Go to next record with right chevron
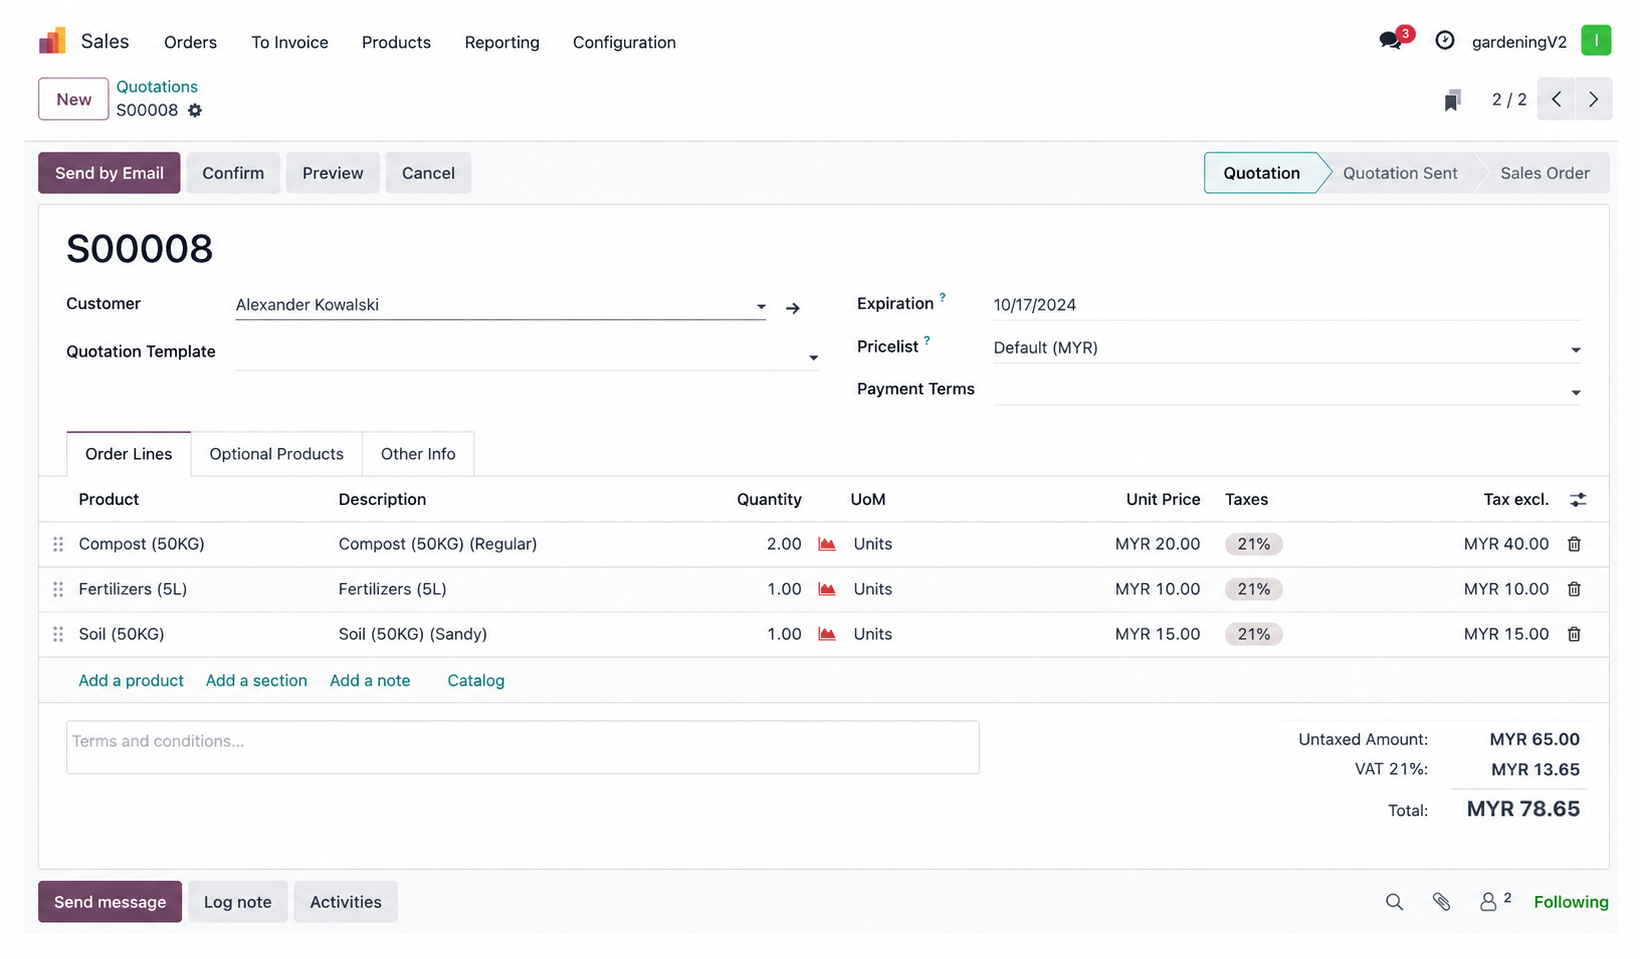This screenshot has width=1640, height=959. (x=1593, y=99)
